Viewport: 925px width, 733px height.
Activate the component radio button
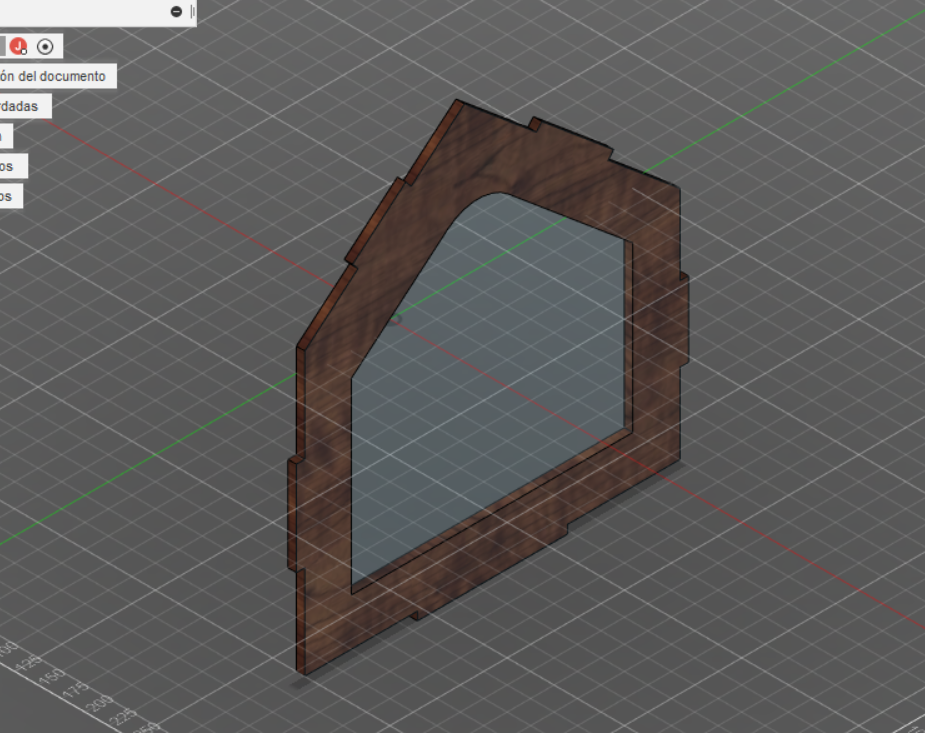pyautogui.click(x=45, y=47)
